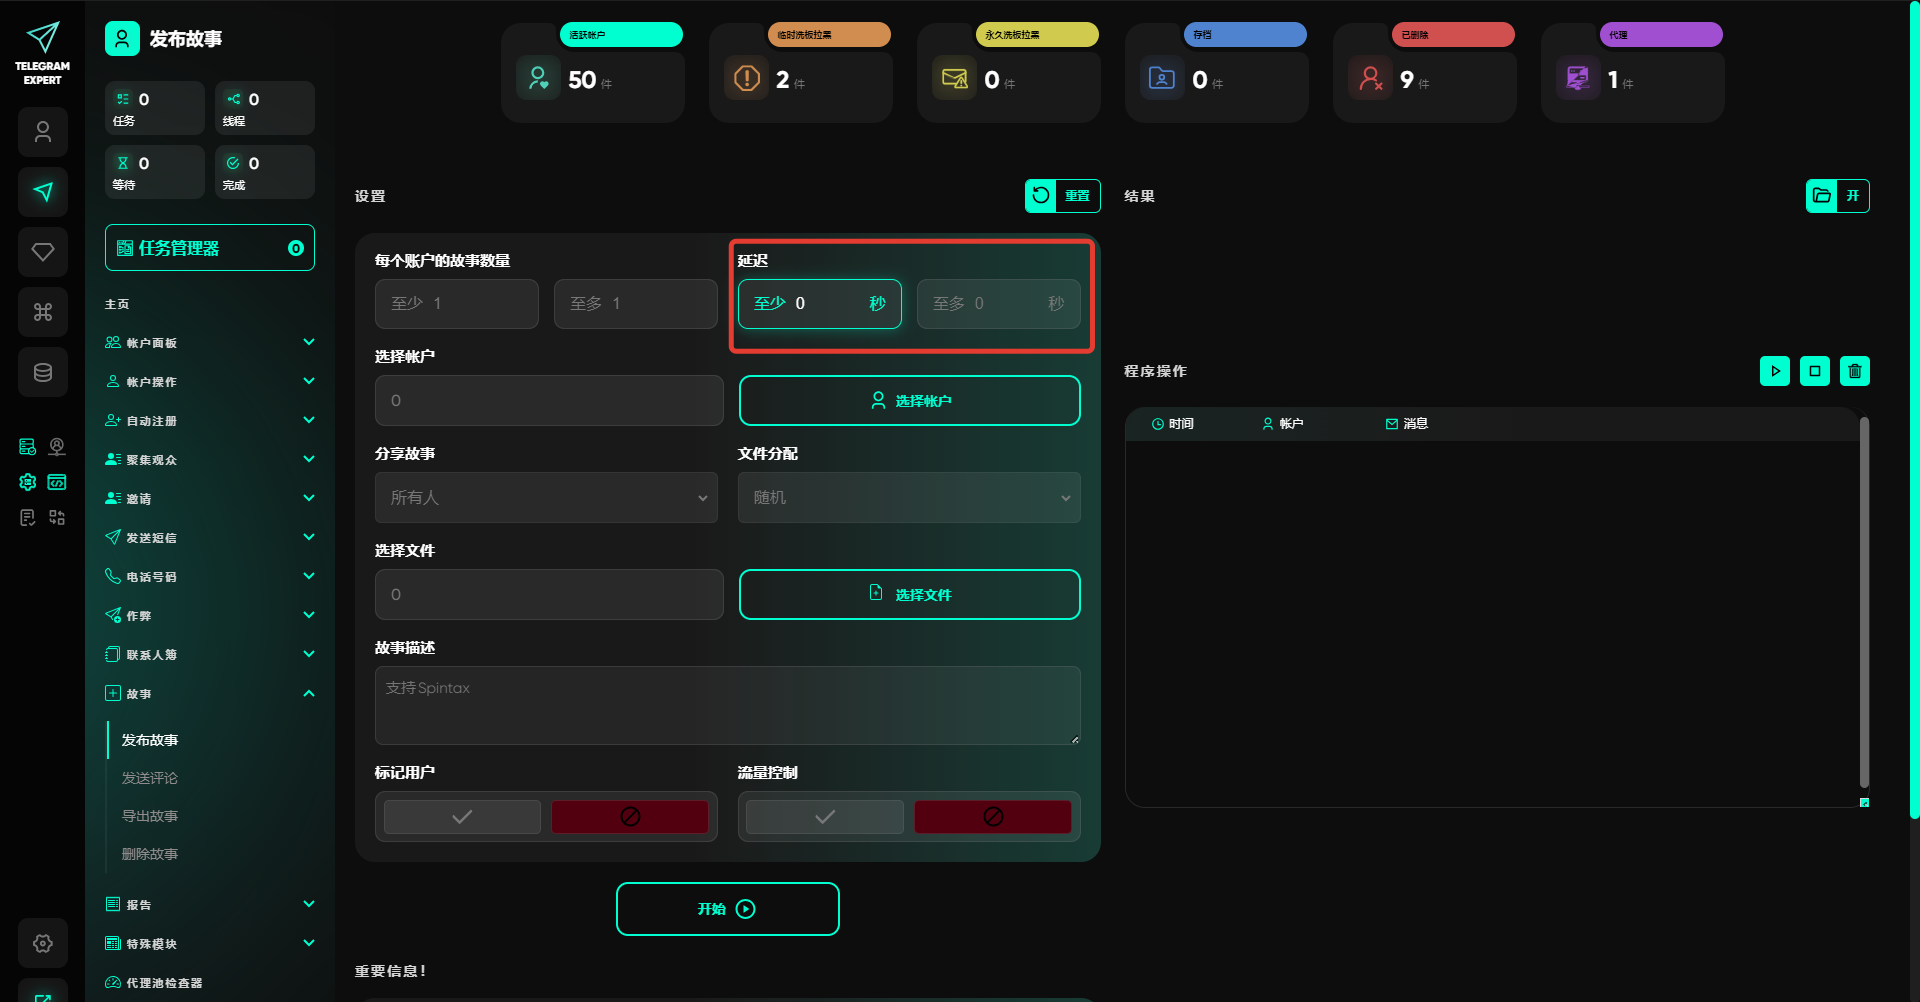
Task: Click the command key icon in sidebar
Action: pyautogui.click(x=43, y=312)
